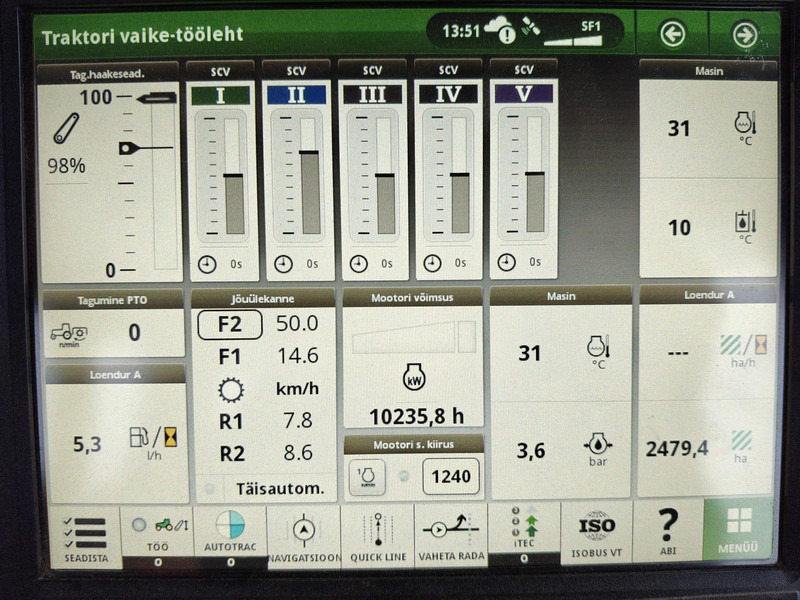Go to previous page with left arrow
Screen dimensions: 800x600
click(x=672, y=35)
